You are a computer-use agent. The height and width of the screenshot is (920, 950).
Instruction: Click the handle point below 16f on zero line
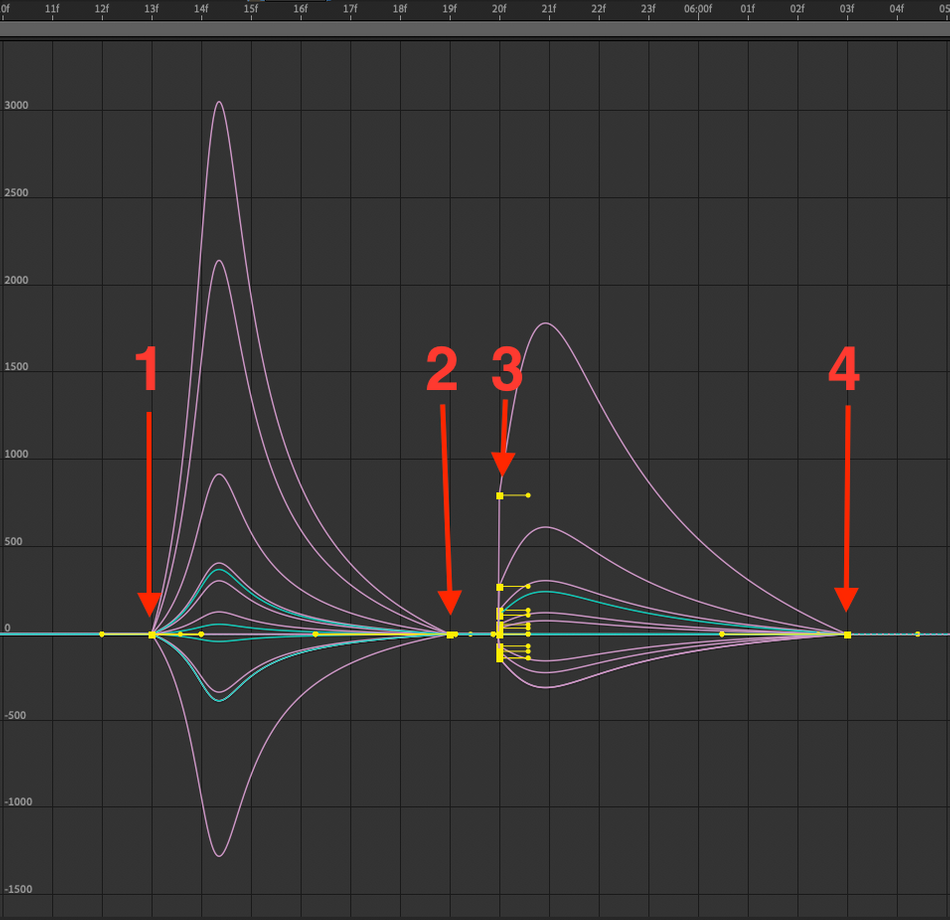tap(315, 635)
